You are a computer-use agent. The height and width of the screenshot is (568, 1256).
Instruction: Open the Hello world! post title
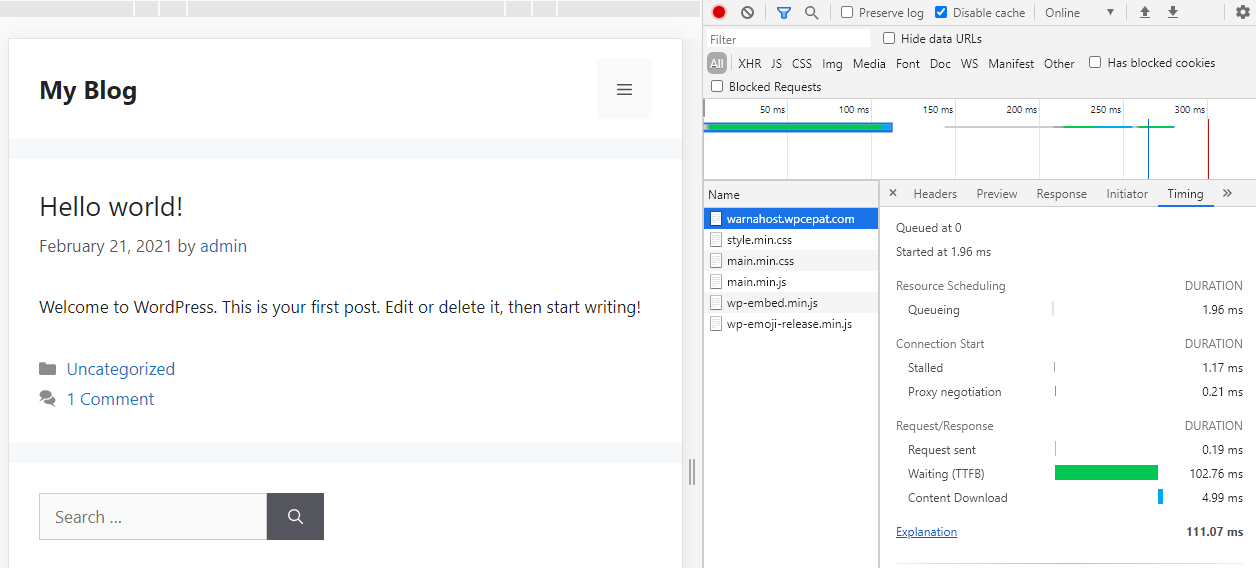tap(111, 207)
